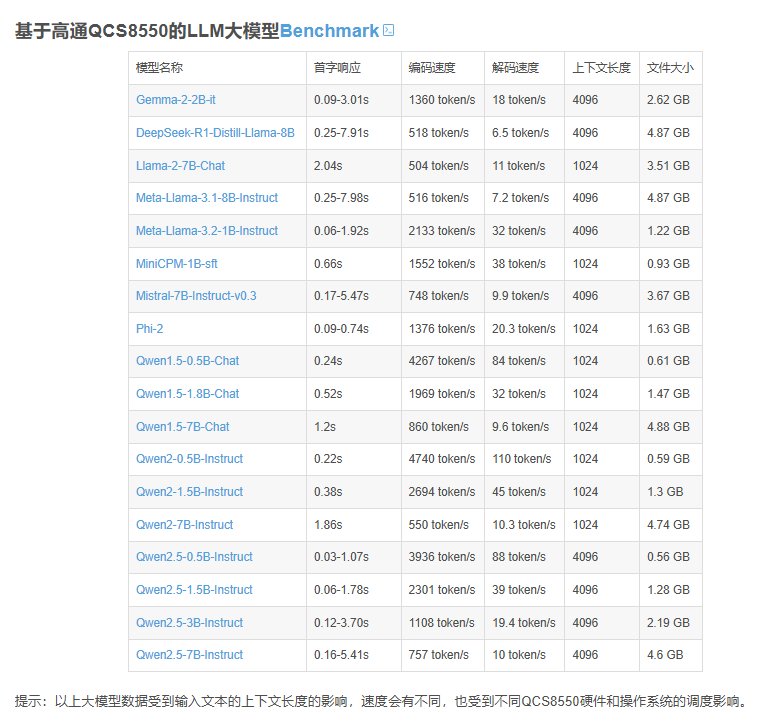Open the Qwen2.5-0.5B-Instruct link
This screenshot has width=767, height=726.
(x=194, y=557)
